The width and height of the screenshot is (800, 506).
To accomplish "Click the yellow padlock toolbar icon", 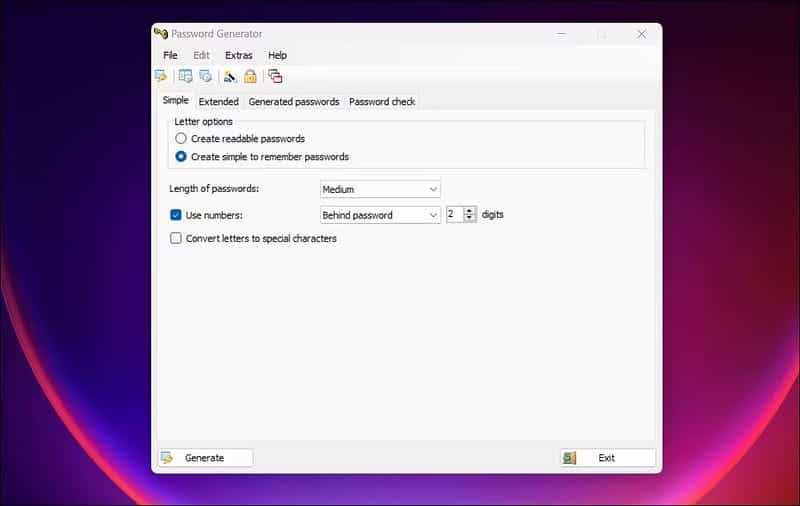I will pyautogui.click(x=250, y=77).
